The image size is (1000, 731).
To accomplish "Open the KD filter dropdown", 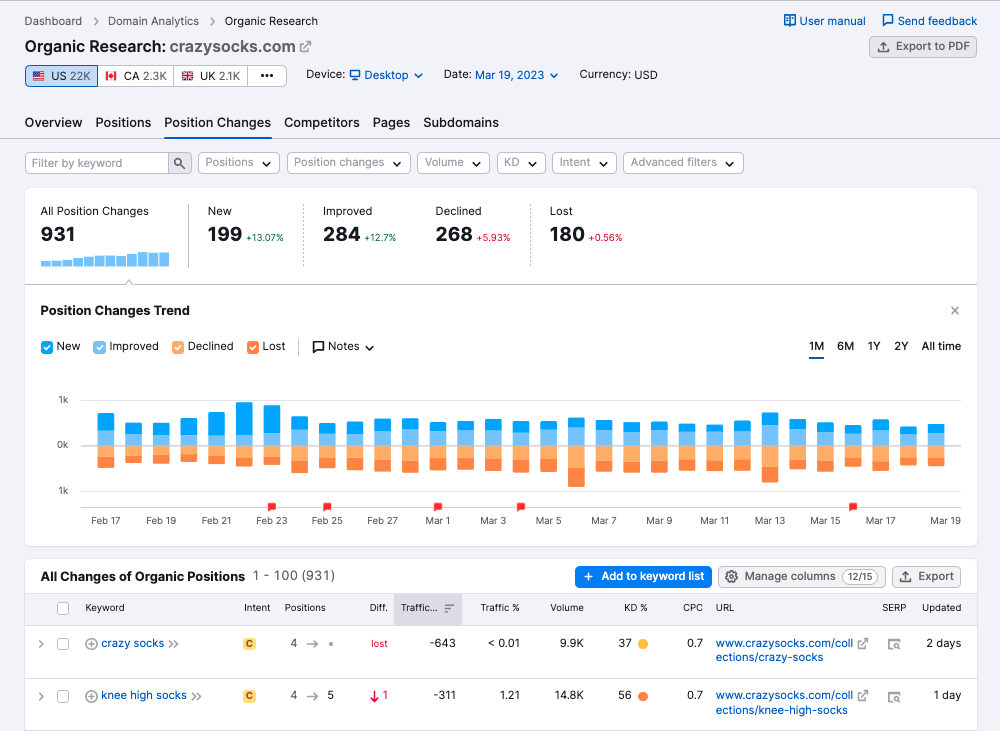I will [521, 163].
